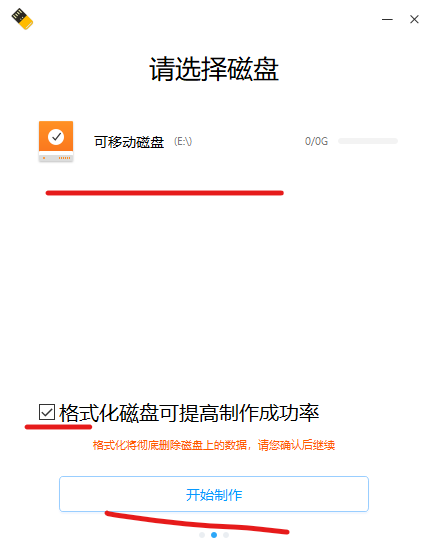Select the 可移动磁盘 entry name
The image size is (425, 547).
[129, 142]
